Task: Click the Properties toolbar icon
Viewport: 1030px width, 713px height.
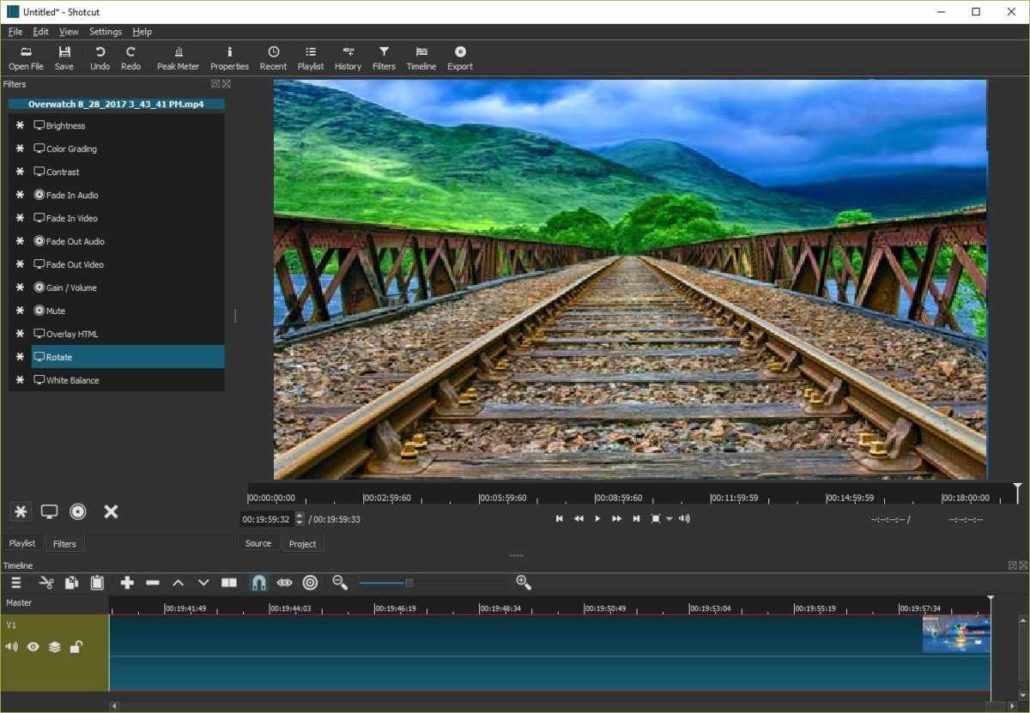Action: tap(229, 58)
